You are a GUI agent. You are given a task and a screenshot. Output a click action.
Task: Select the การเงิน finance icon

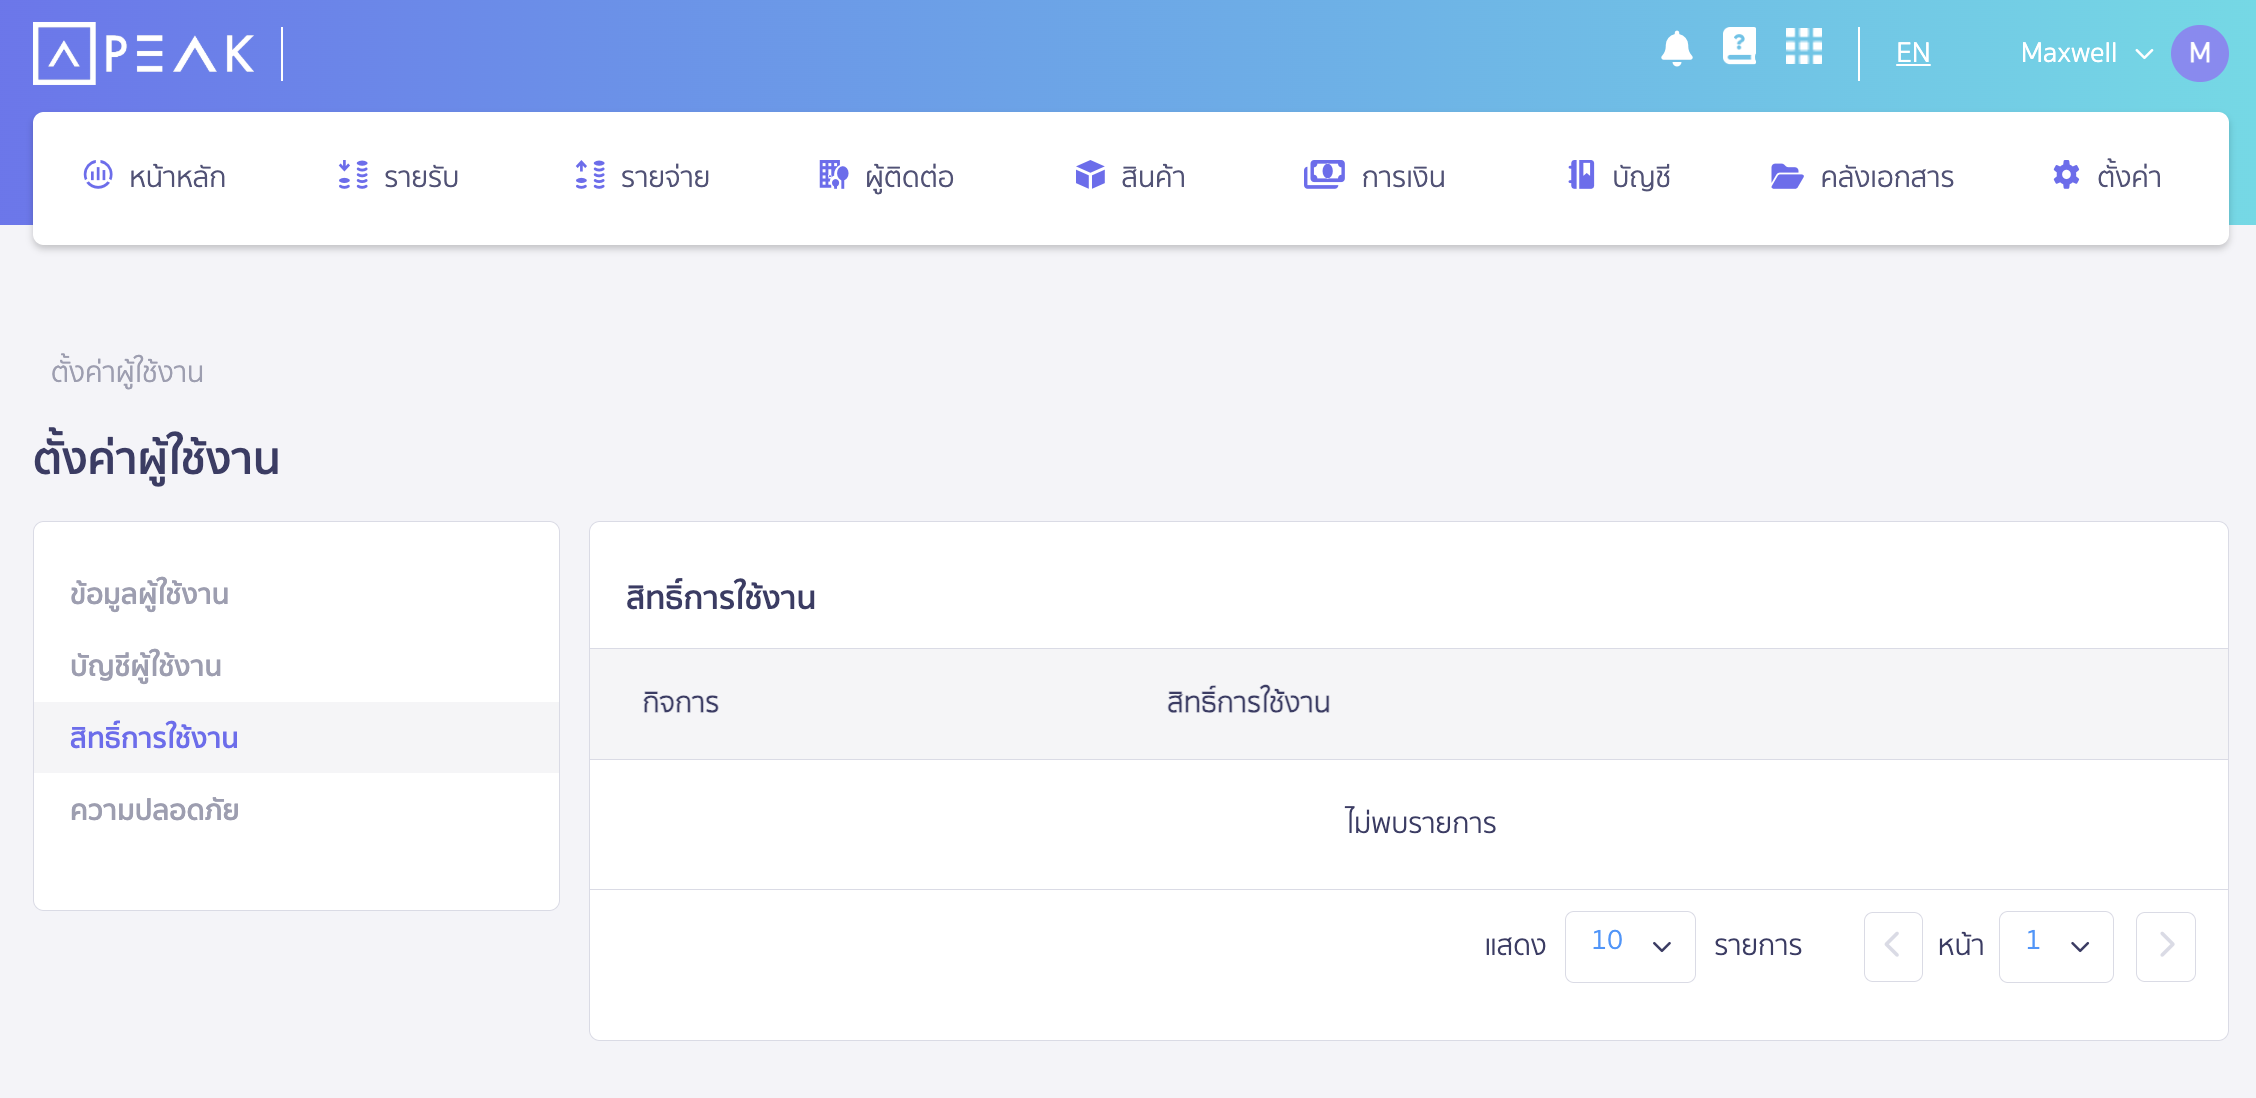(x=1325, y=176)
